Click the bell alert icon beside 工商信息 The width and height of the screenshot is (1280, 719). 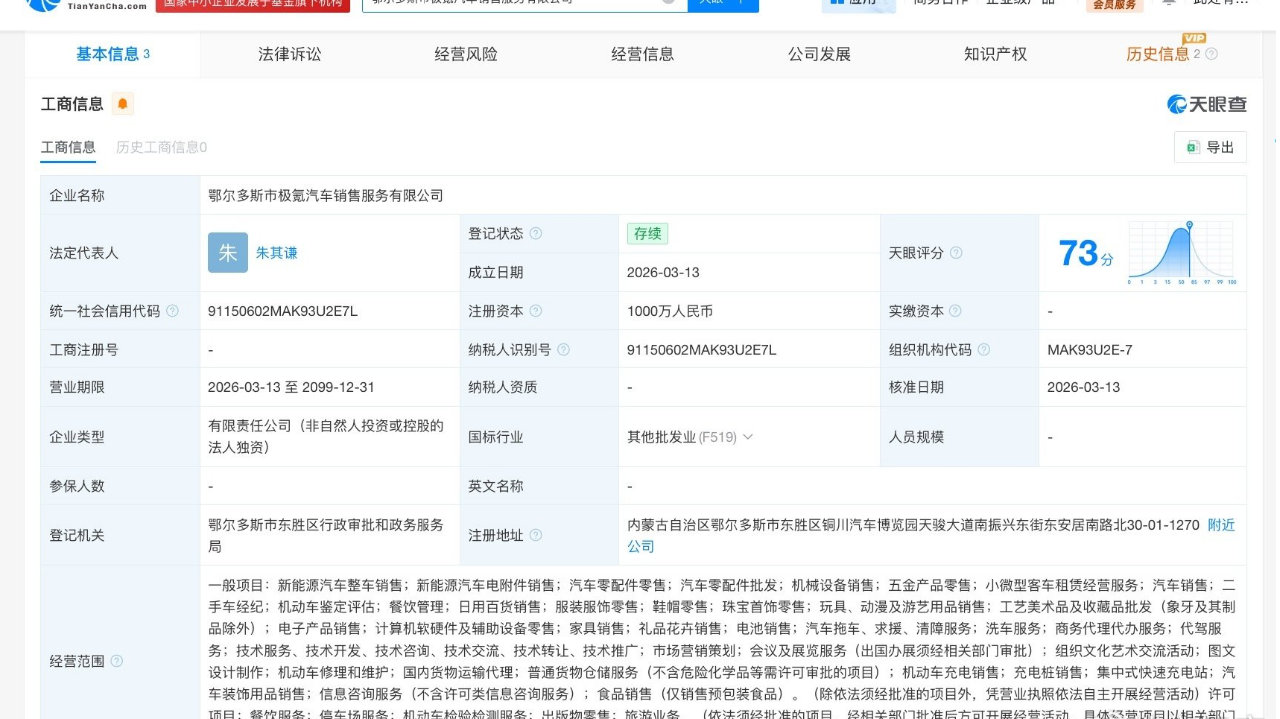(122, 104)
